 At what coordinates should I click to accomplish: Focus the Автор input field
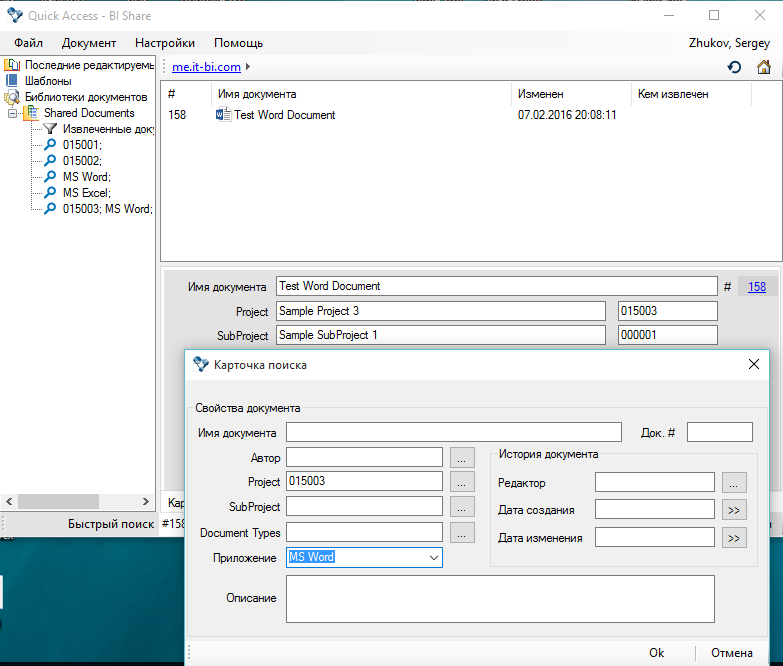(364, 457)
